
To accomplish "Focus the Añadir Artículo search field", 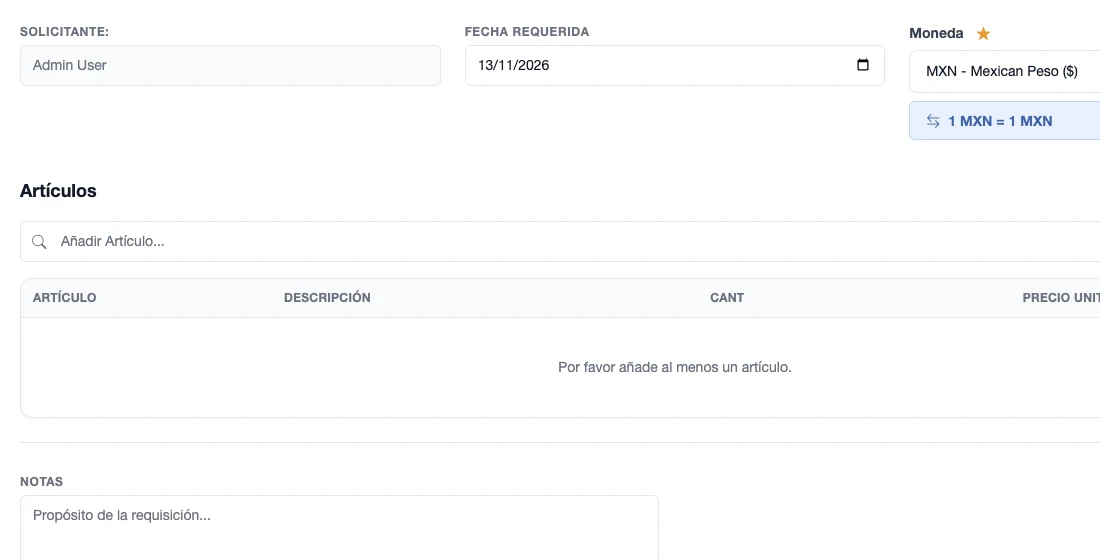I will point(561,241).
